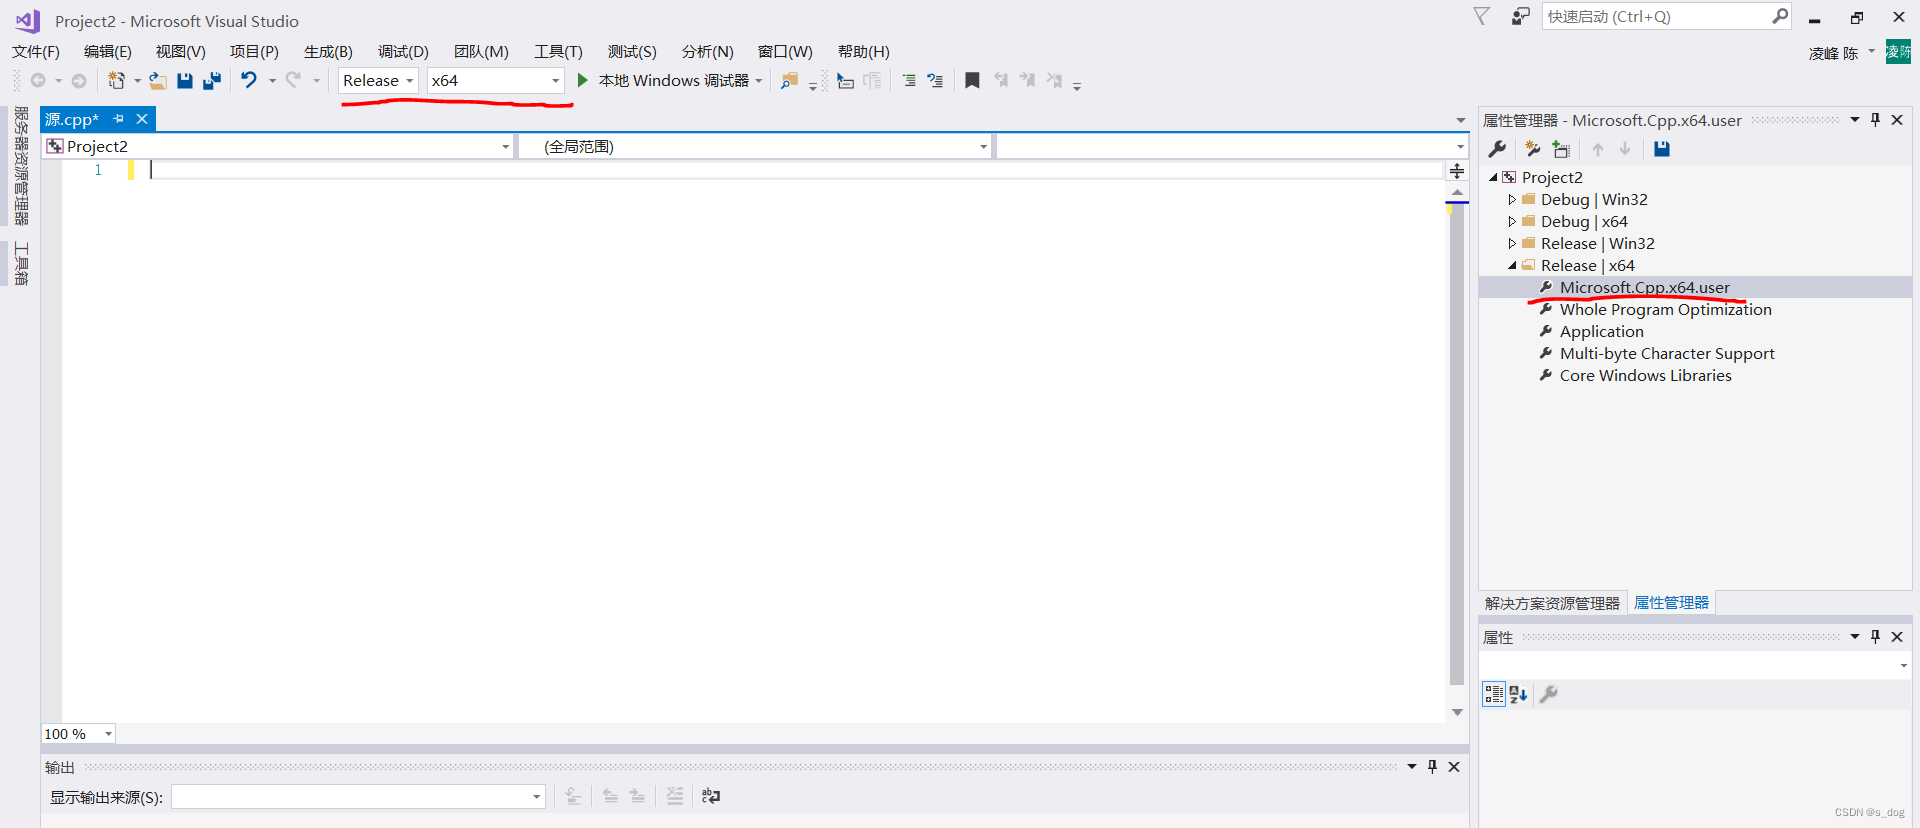Click the redo arrow icon
The image size is (1920, 828).
(293, 80)
